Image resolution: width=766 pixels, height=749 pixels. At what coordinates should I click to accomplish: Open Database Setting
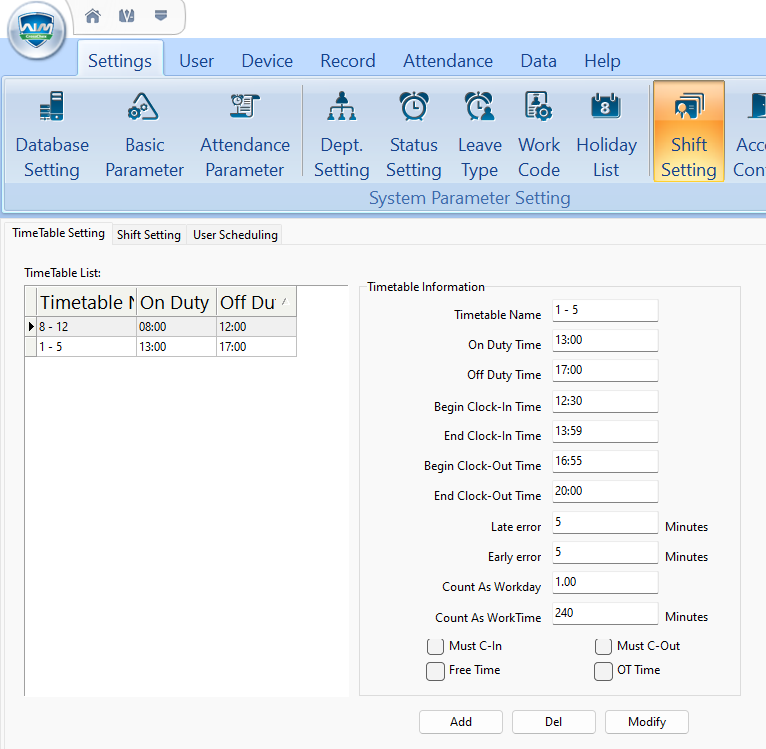(x=52, y=133)
